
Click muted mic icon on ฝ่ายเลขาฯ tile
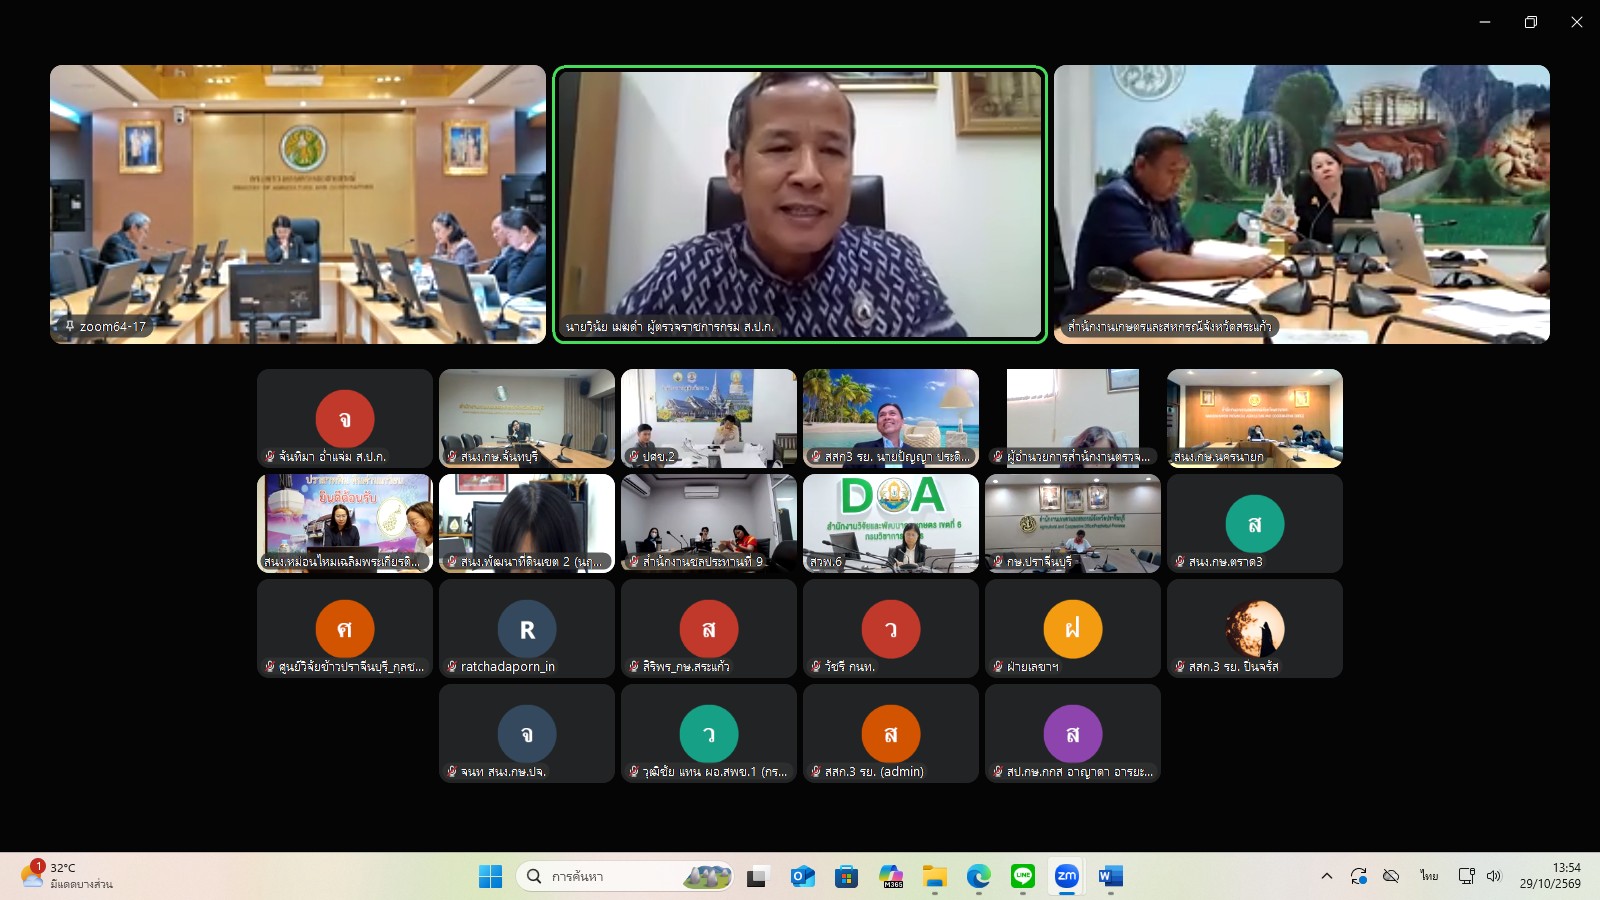pos(998,666)
